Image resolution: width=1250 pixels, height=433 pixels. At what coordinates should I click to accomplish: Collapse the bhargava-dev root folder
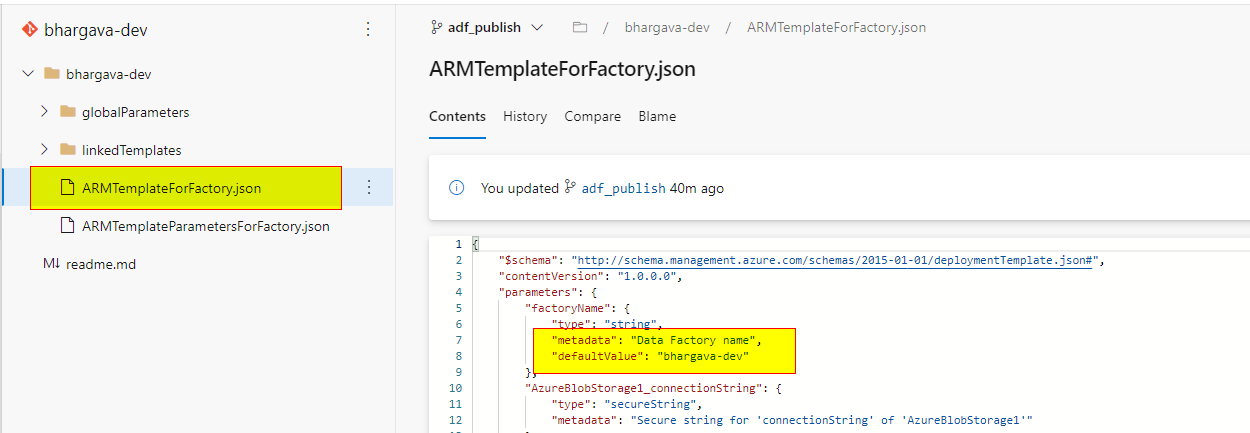[x=27, y=74]
